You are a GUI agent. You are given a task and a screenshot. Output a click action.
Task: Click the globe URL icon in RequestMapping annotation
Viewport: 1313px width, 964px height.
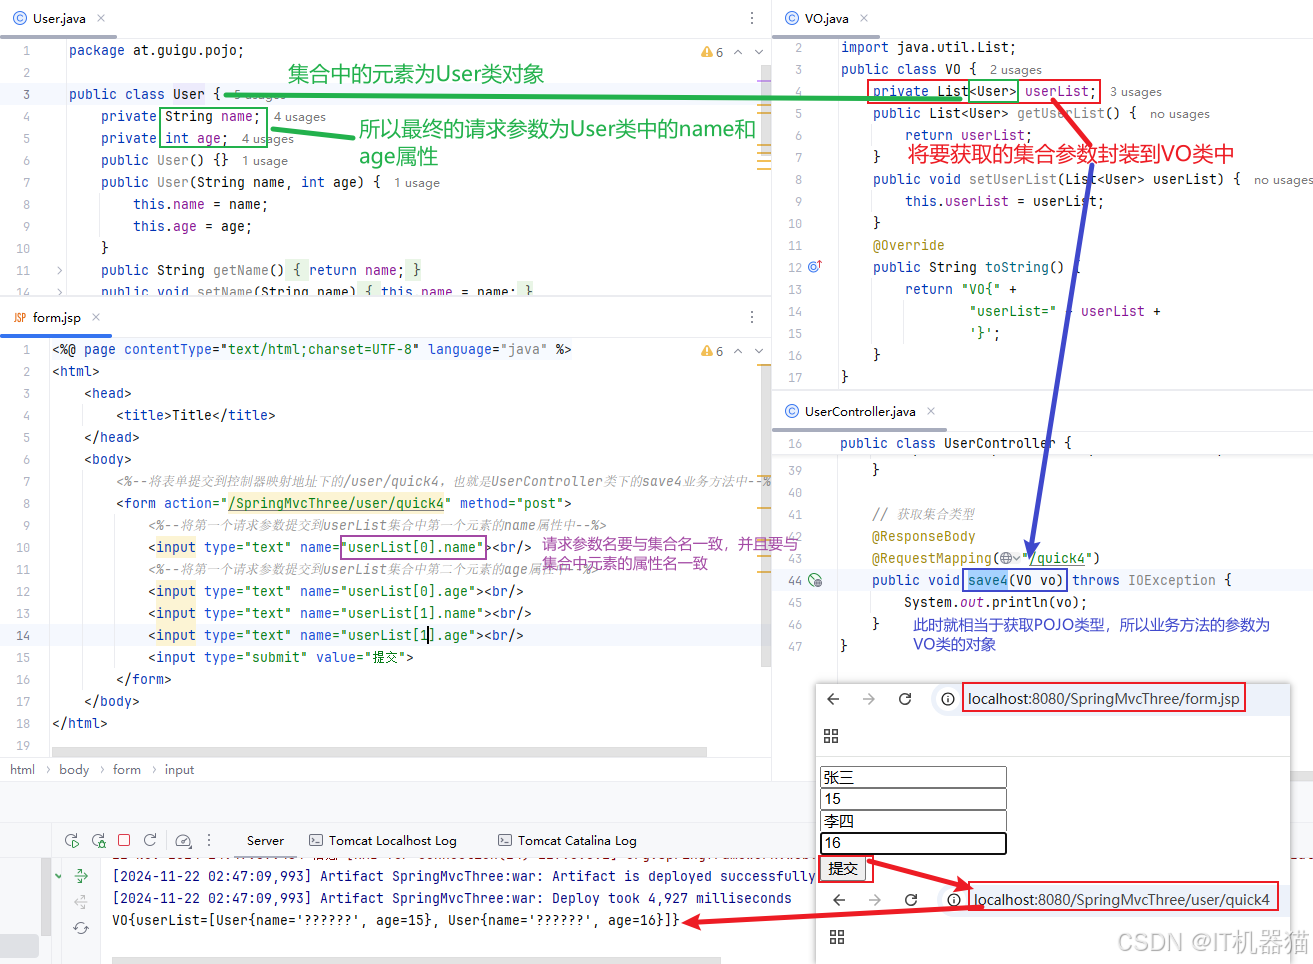tap(1006, 558)
